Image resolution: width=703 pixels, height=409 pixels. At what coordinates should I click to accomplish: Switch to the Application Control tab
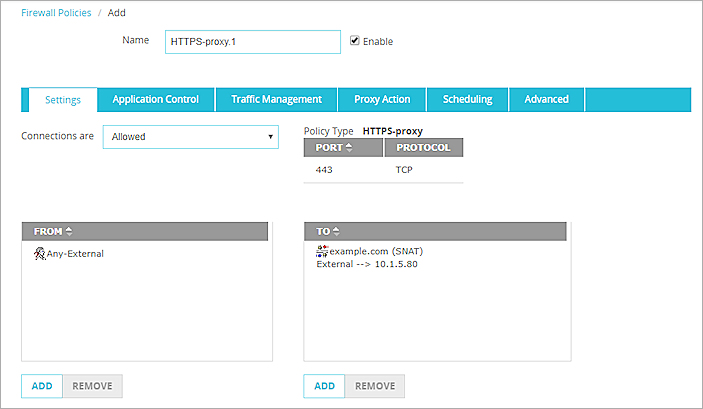click(155, 100)
